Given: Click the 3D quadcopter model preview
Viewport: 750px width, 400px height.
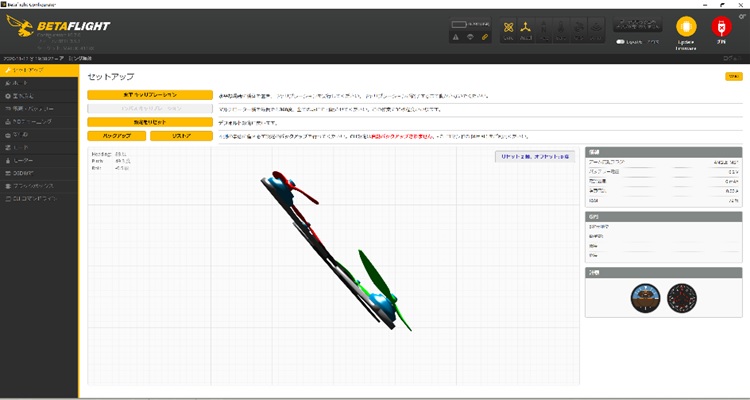Looking at the screenshot, I should (x=336, y=251).
